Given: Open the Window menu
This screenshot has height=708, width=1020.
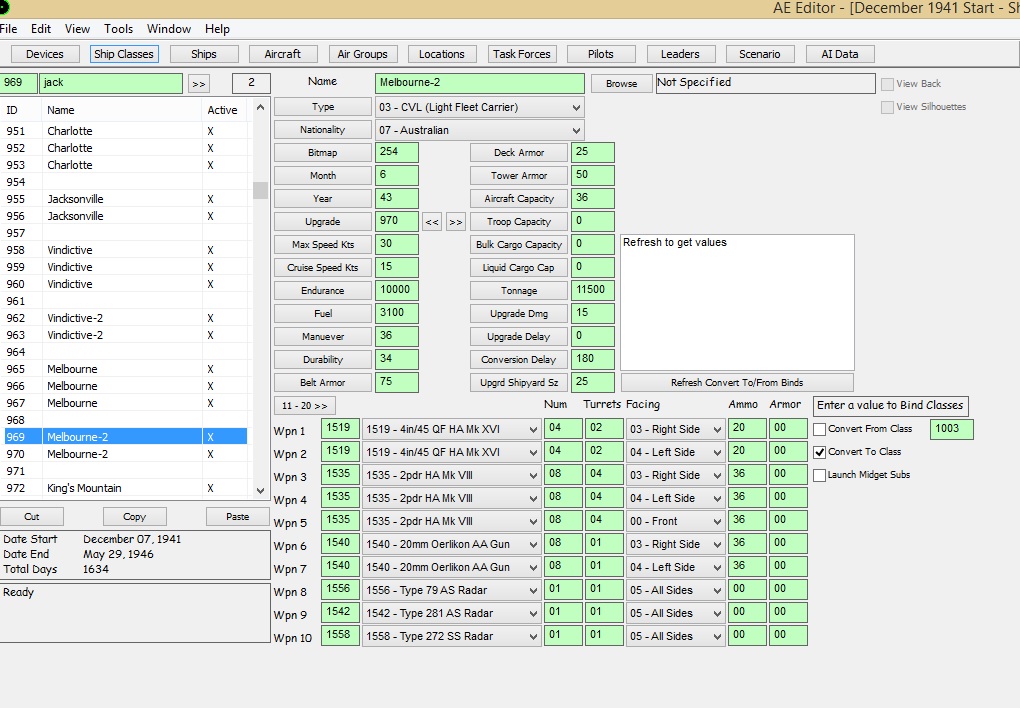Looking at the screenshot, I should pyautogui.click(x=169, y=29).
